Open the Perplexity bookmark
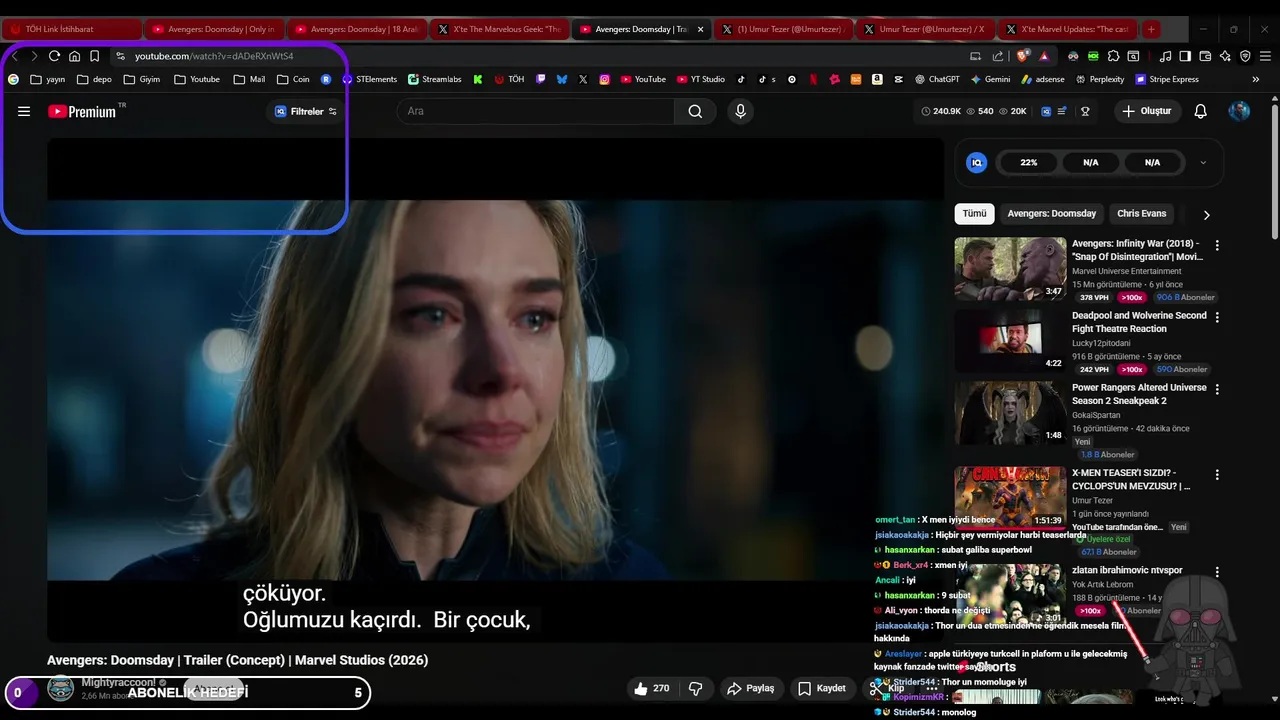The height and width of the screenshot is (720, 1280). (x=1099, y=79)
